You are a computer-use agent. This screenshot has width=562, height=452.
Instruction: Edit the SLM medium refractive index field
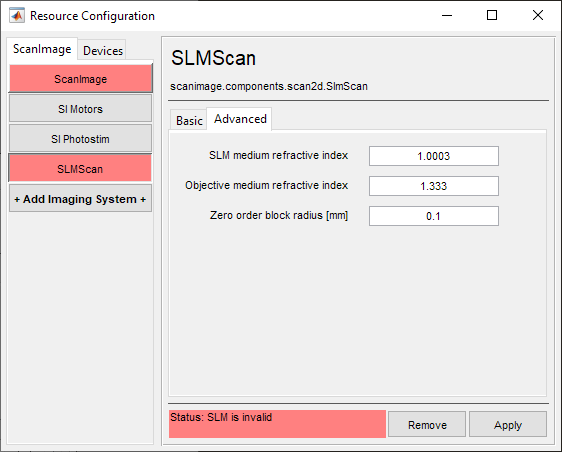(x=434, y=156)
